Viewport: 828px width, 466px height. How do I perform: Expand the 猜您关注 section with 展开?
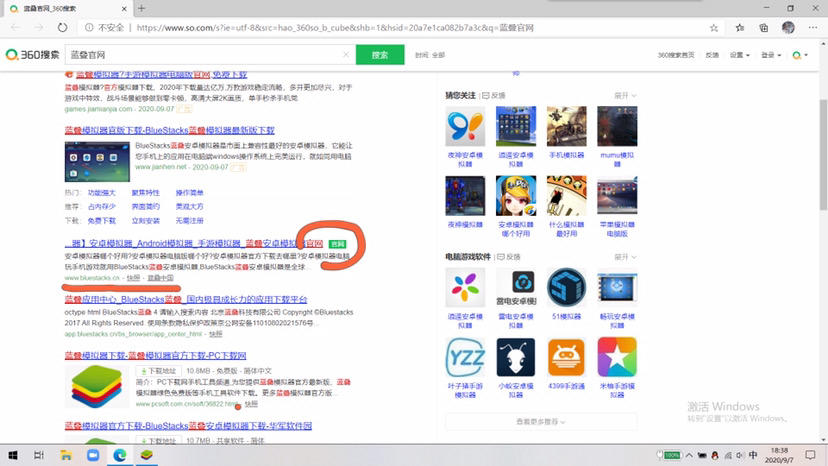[x=624, y=95]
